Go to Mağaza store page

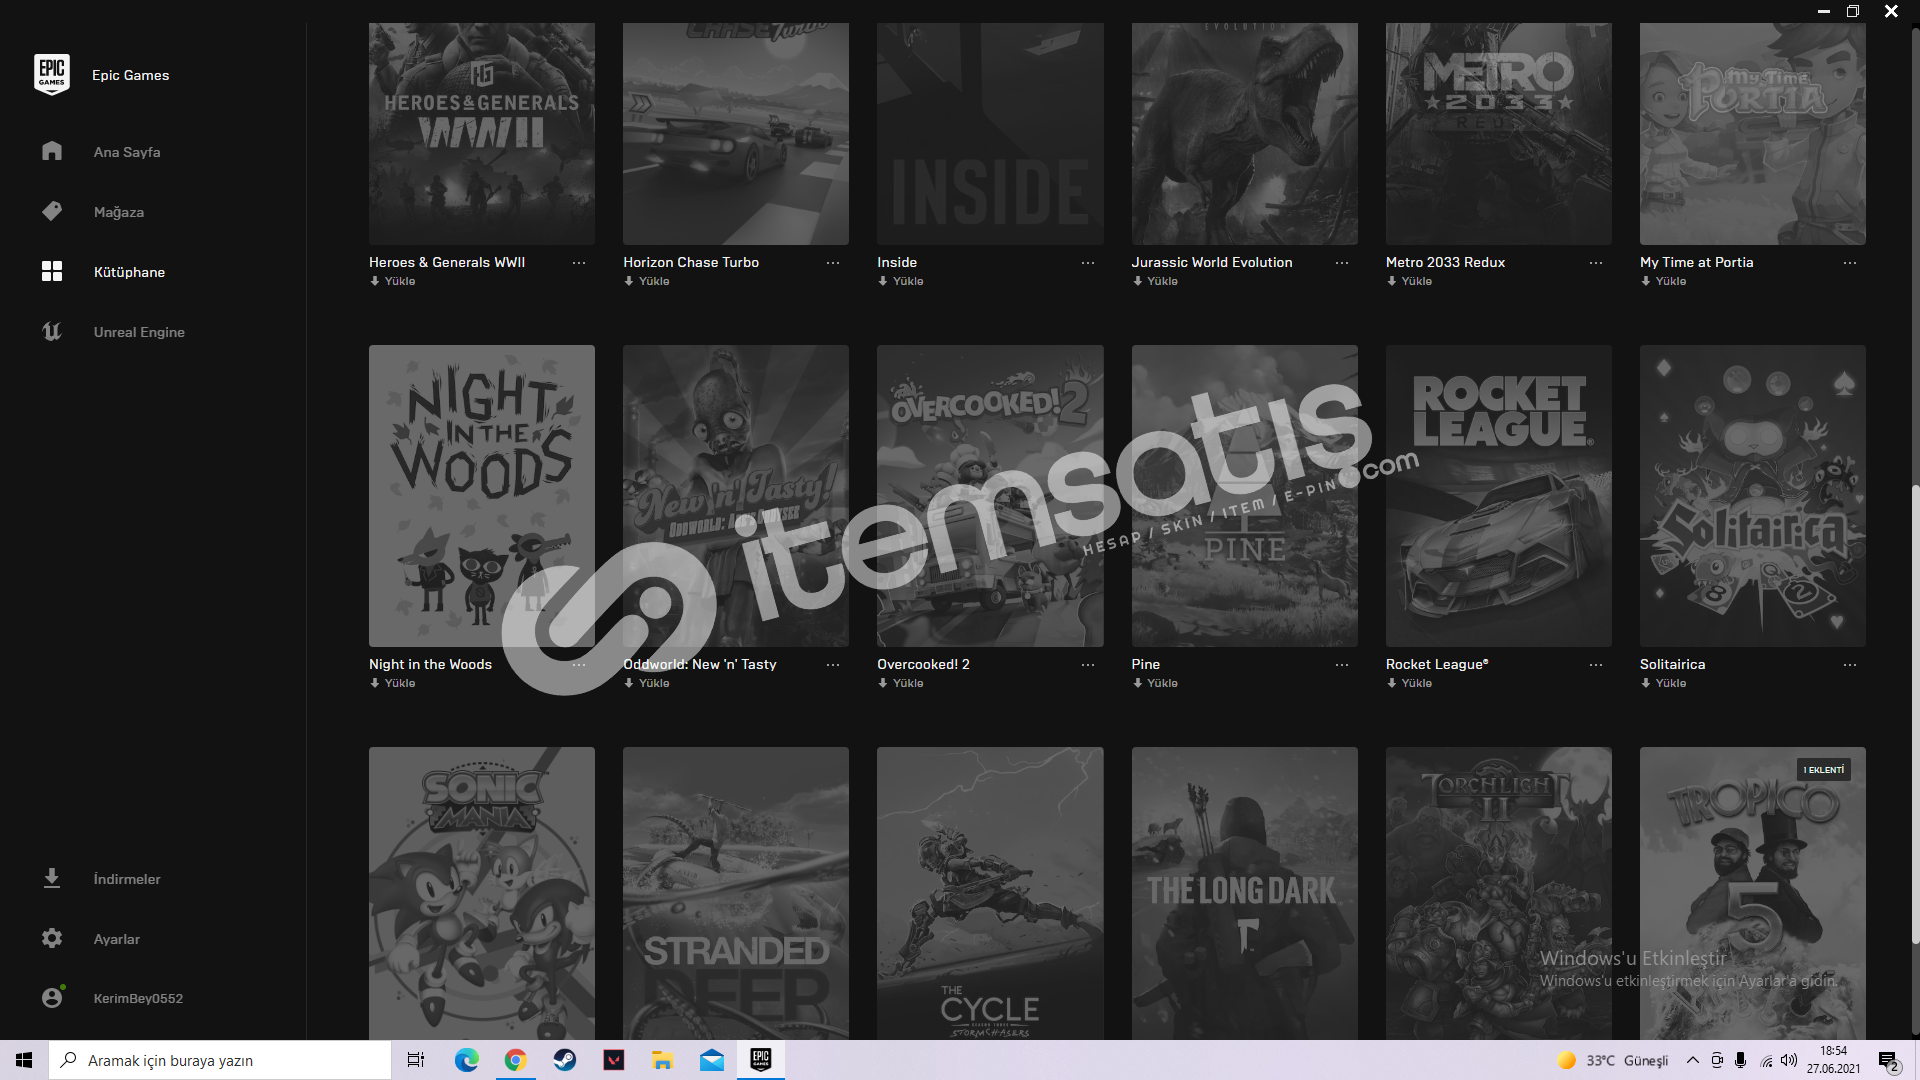click(x=119, y=212)
